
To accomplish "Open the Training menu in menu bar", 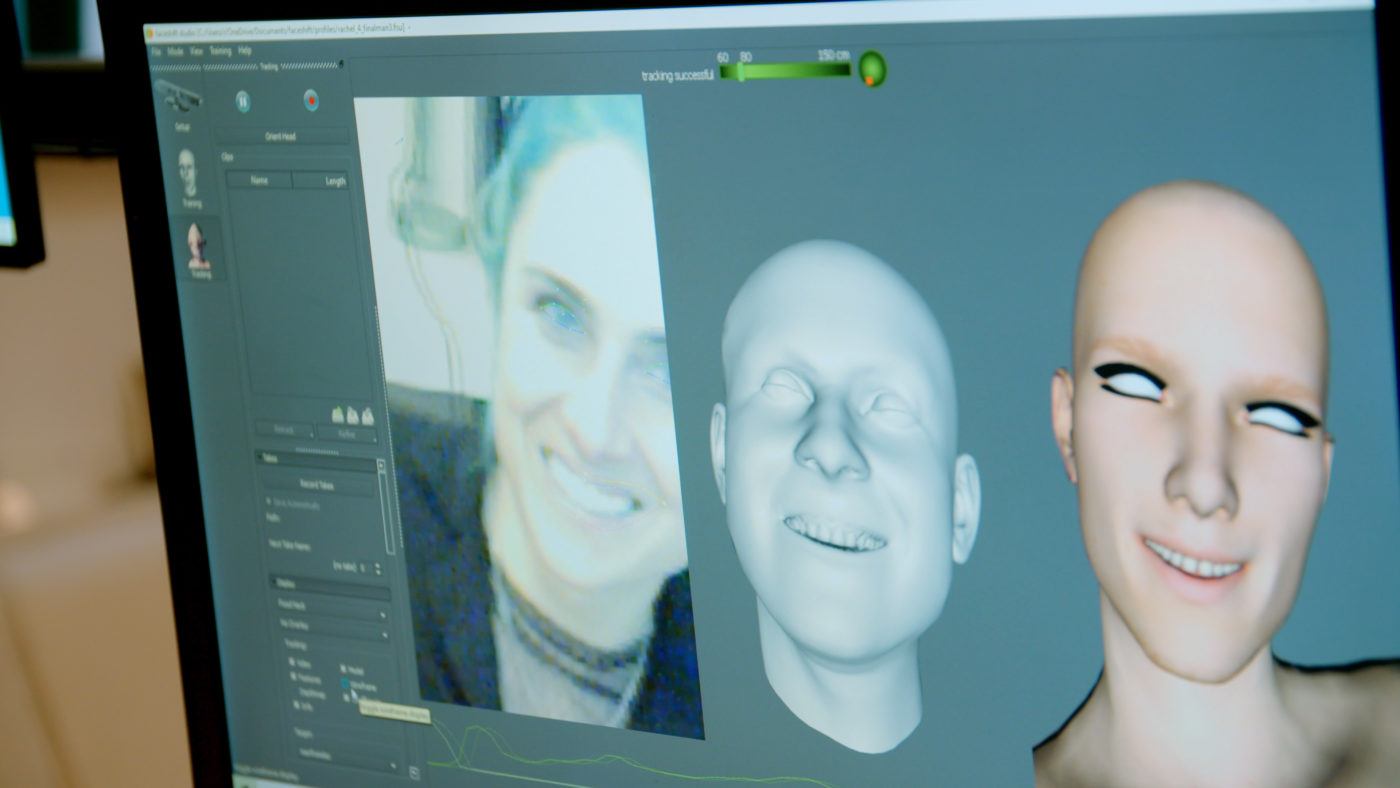I will tap(220, 50).
